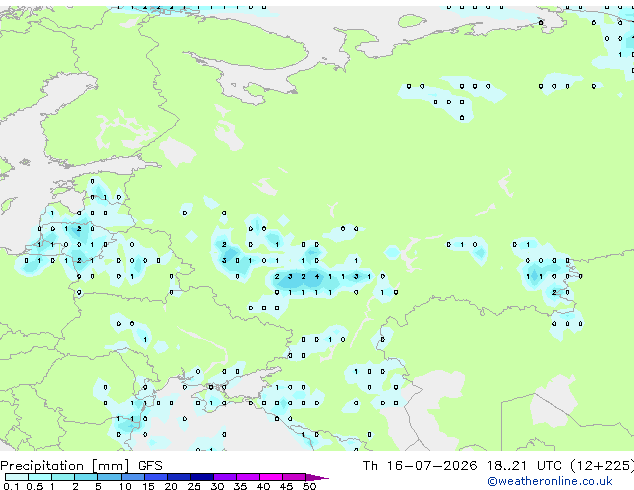Click the '50' legend scale label

[x=309, y=486]
